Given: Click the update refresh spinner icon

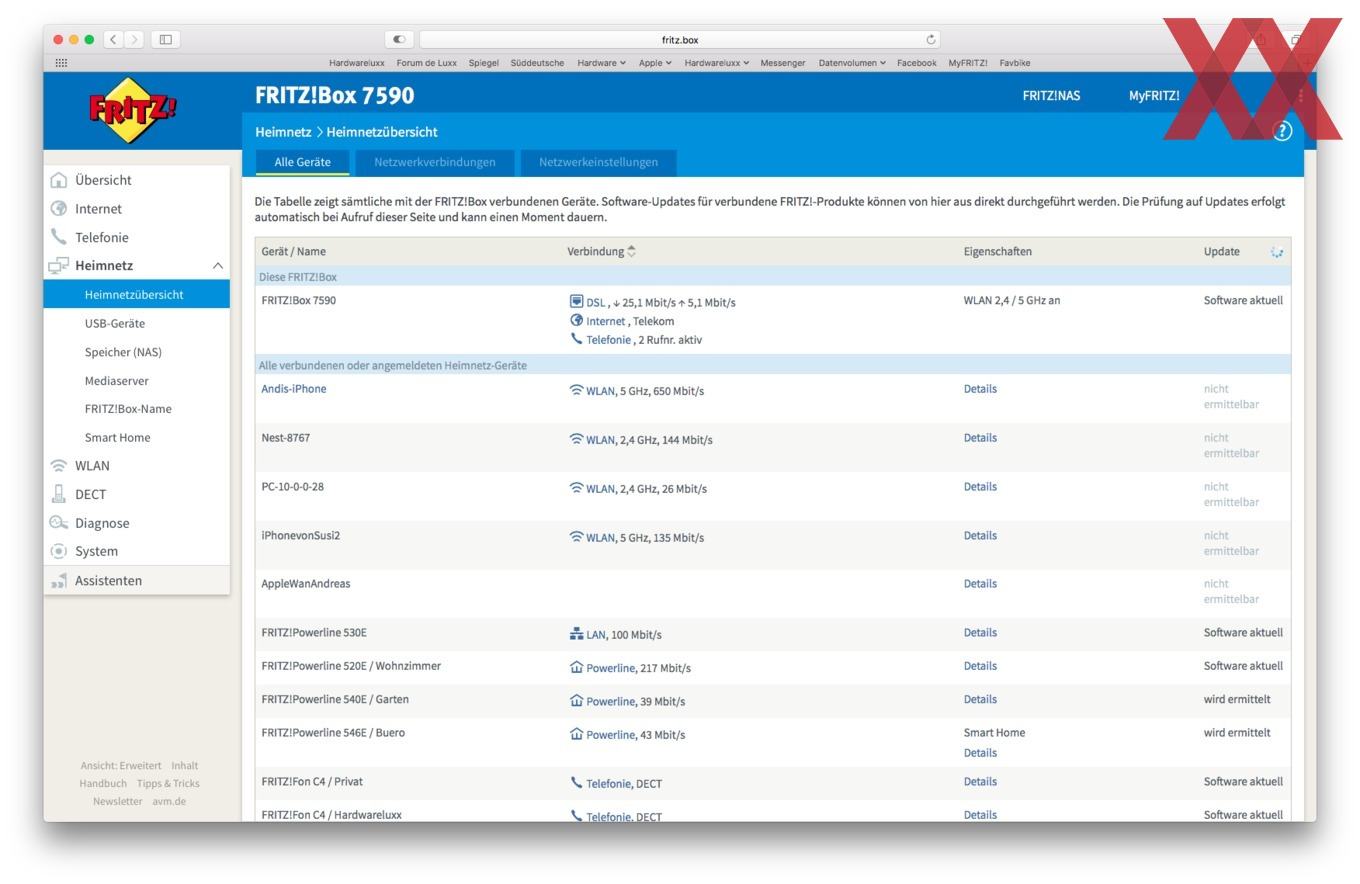Looking at the screenshot, I should pos(1277,252).
